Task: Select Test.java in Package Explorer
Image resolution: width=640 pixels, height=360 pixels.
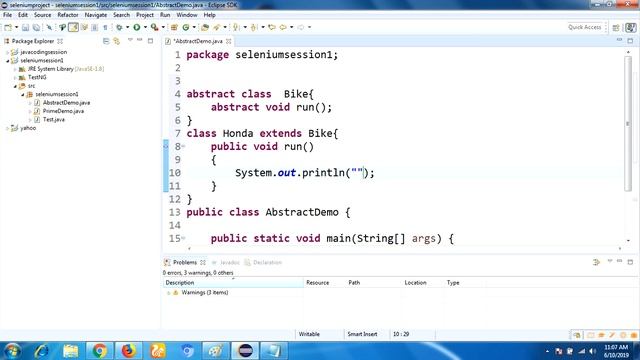Action: [53, 120]
